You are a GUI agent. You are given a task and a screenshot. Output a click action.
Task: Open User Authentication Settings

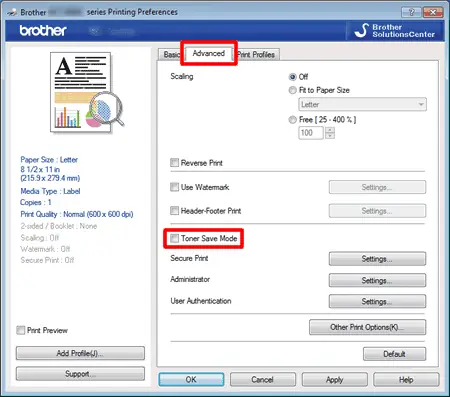377,301
